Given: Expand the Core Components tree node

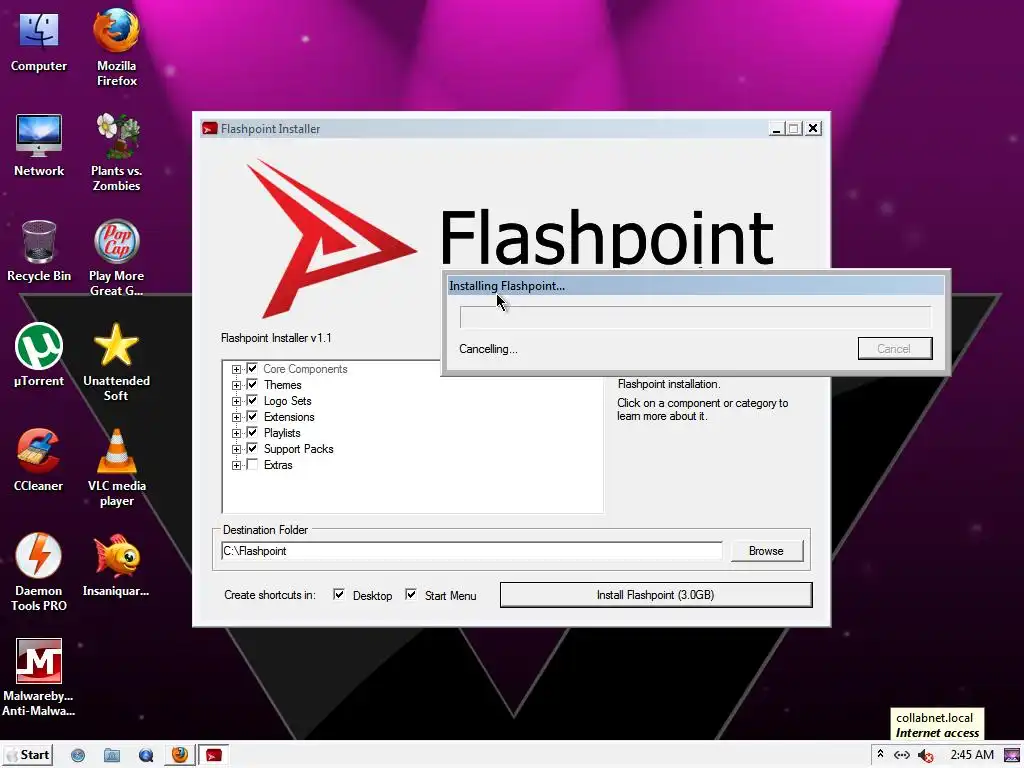Looking at the screenshot, I should click(236, 370).
